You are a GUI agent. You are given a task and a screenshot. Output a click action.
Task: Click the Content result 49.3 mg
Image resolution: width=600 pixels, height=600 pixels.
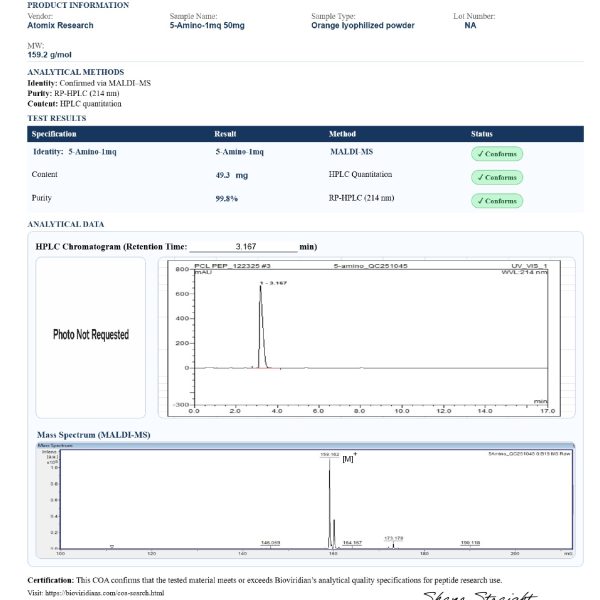[x=231, y=175]
